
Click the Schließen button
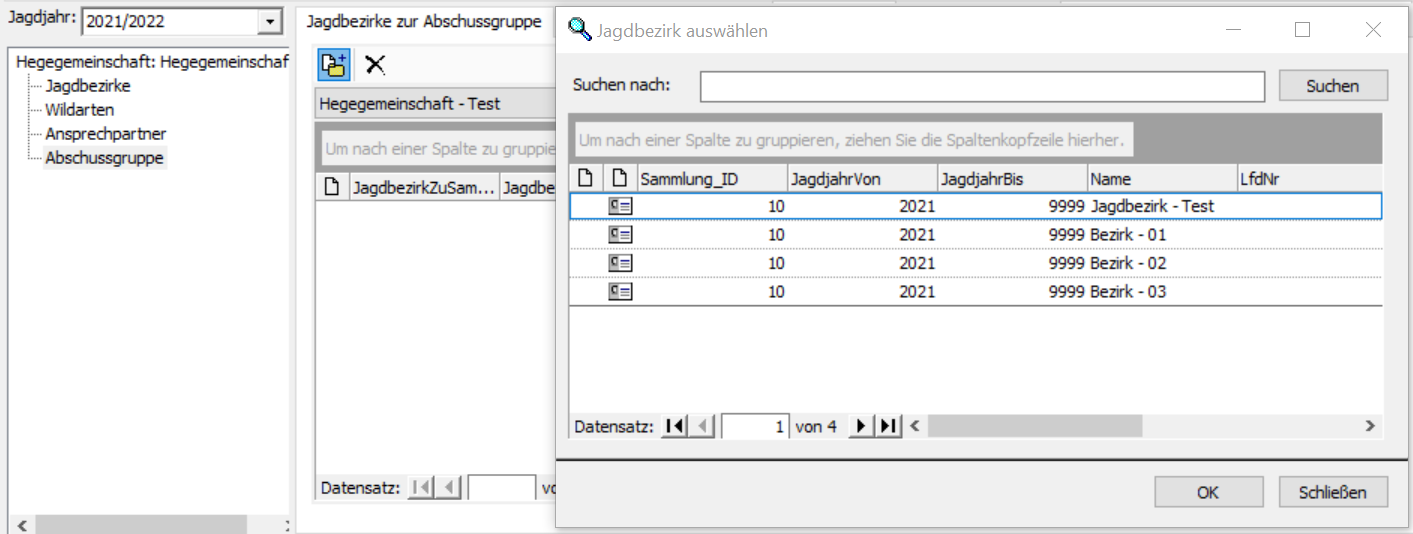pos(1332,492)
